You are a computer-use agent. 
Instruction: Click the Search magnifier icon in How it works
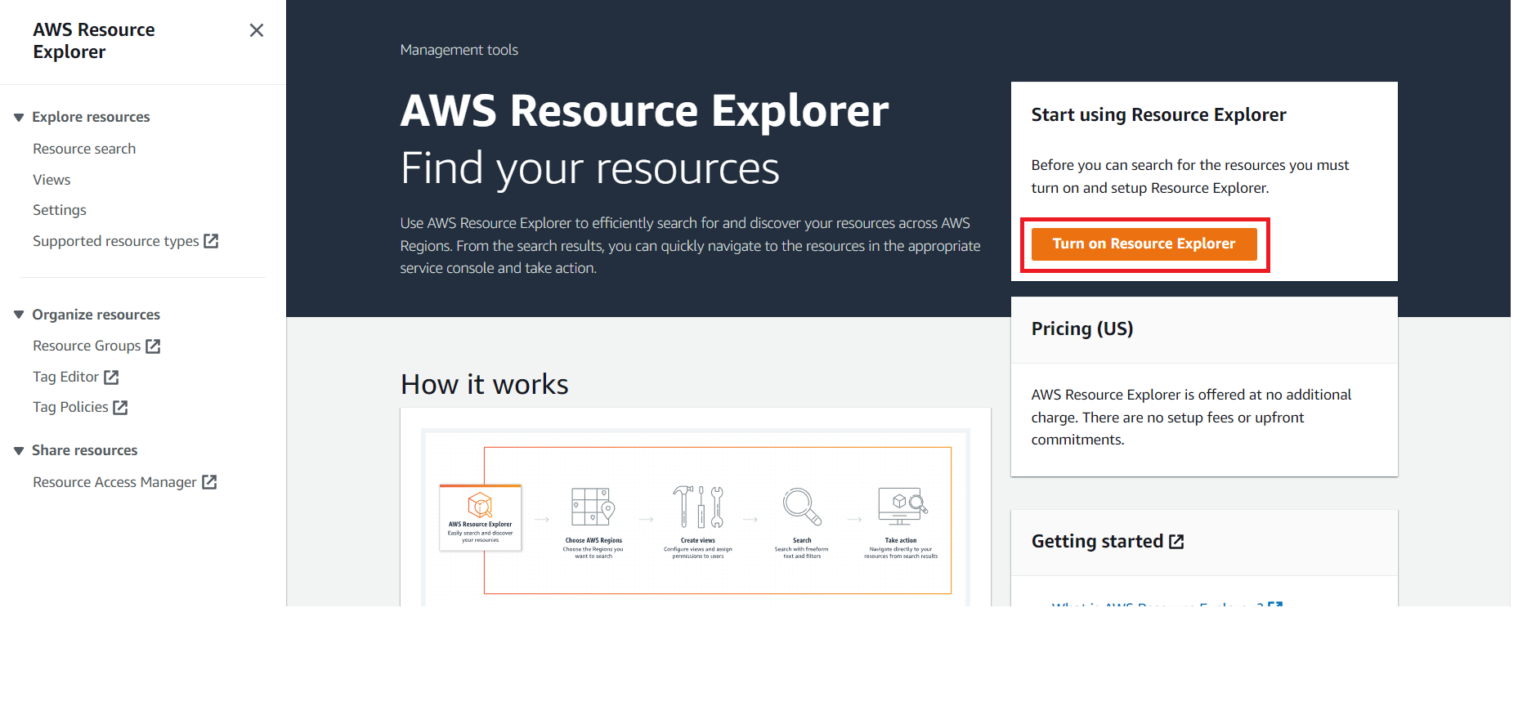click(800, 506)
